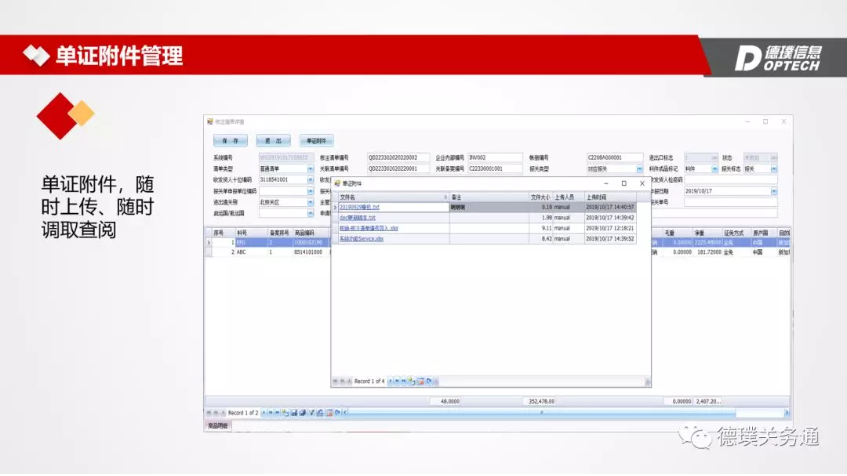
Task: Open the 转换-核注清单信息导入.xlsx attachment
Action: tap(369, 228)
